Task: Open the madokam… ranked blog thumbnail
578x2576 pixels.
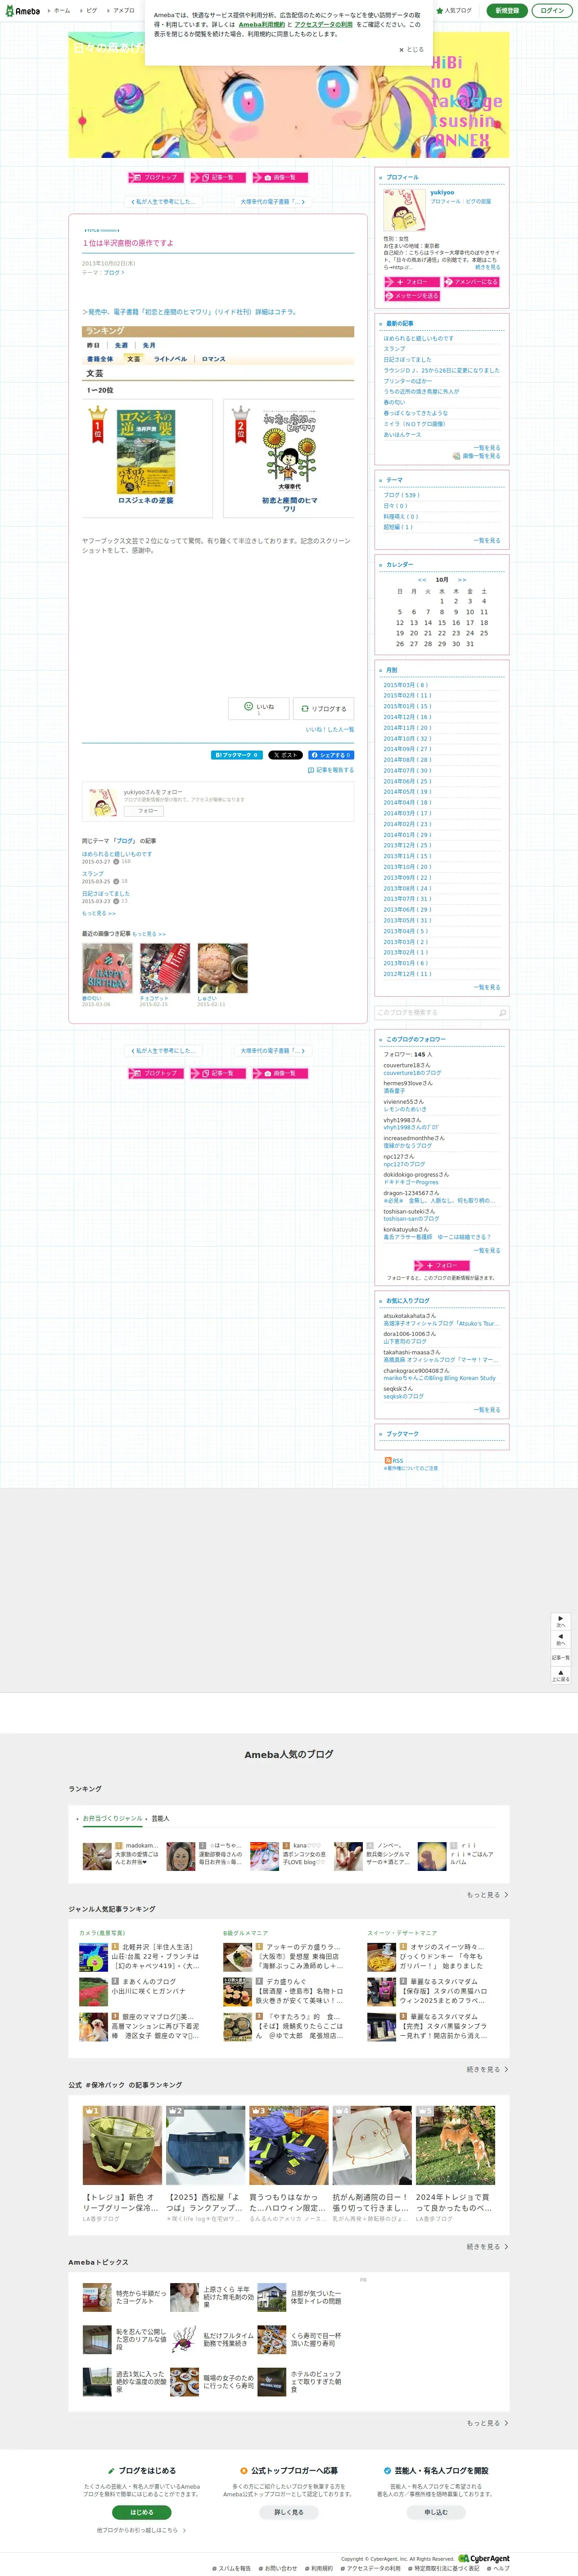Action: coord(97,1856)
